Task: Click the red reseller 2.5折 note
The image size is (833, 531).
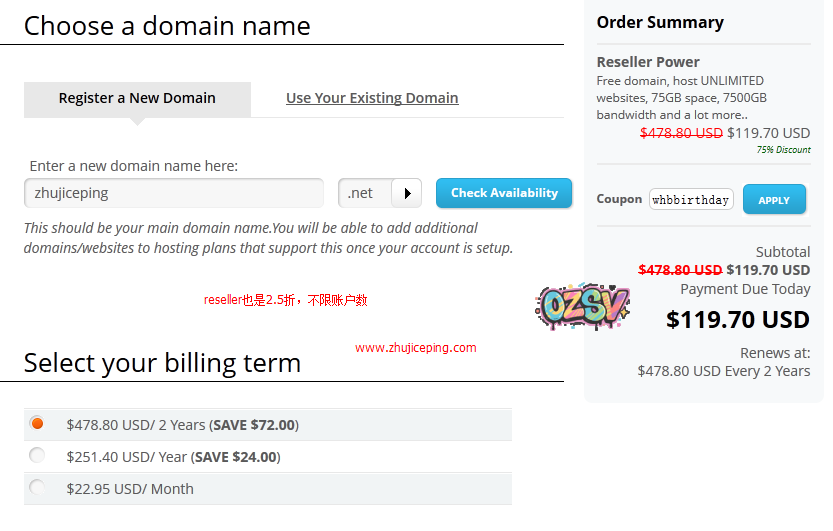Action: [x=286, y=300]
